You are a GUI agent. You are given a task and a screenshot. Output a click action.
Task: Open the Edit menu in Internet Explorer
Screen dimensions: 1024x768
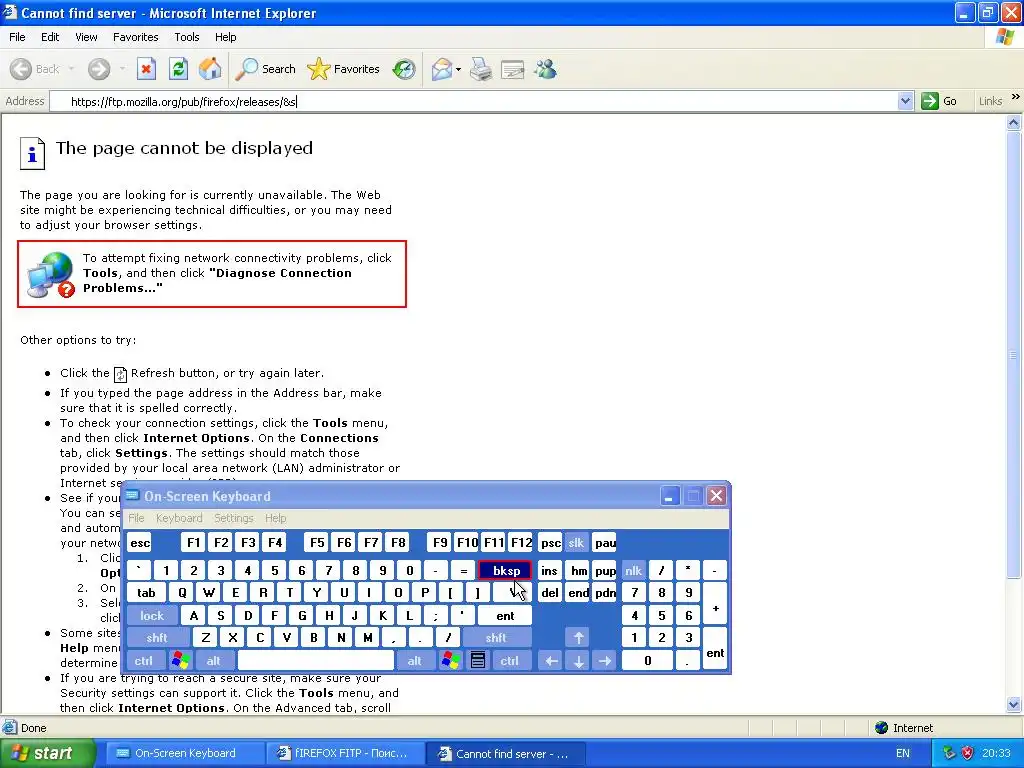(50, 37)
